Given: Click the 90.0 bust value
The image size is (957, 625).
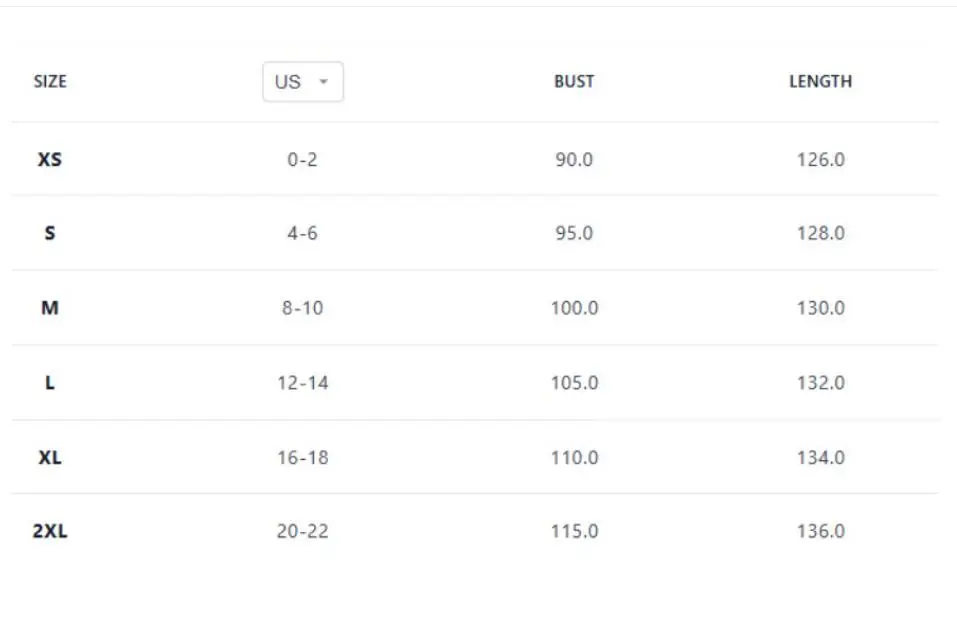Looking at the screenshot, I should 574,159.
